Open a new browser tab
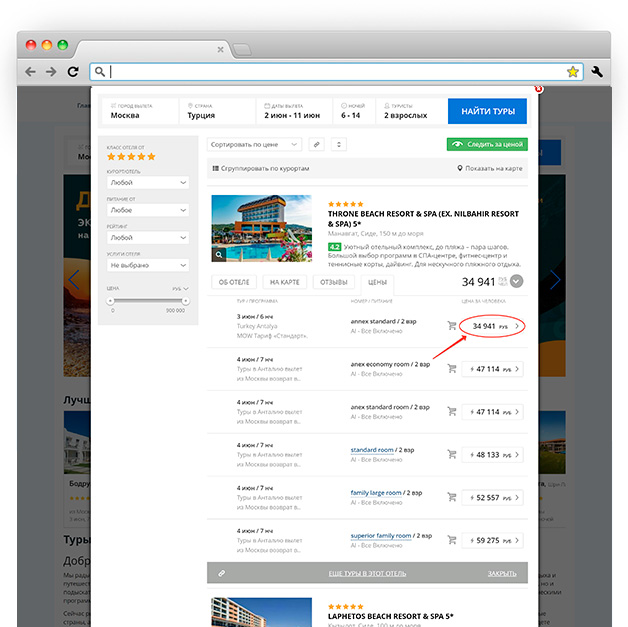The width and height of the screenshot is (628, 627). click(x=242, y=50)
